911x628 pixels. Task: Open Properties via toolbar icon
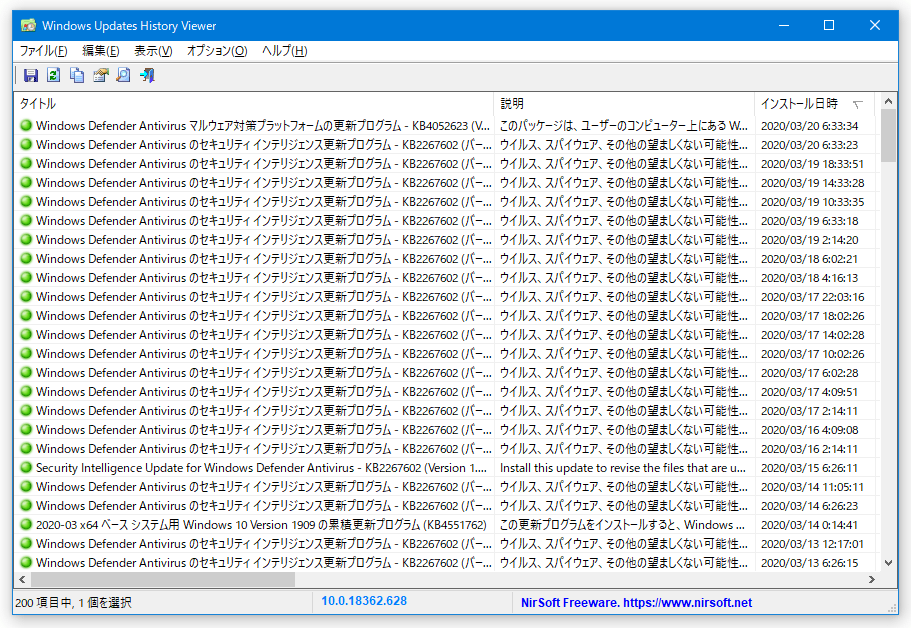click(101, 75)
